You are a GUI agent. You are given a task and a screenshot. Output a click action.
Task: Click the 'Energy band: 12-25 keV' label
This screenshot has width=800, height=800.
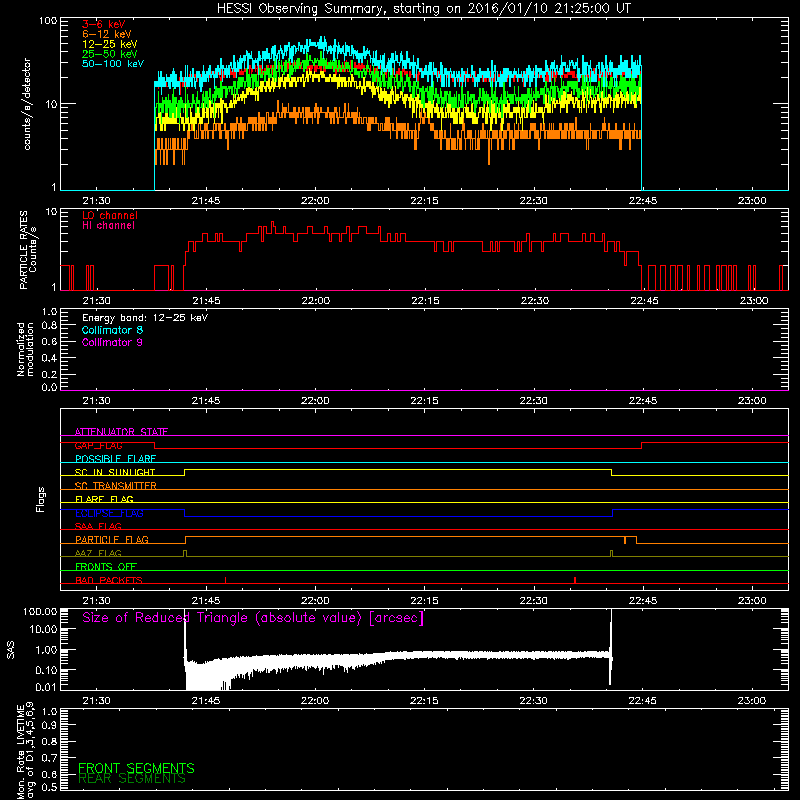145,318
